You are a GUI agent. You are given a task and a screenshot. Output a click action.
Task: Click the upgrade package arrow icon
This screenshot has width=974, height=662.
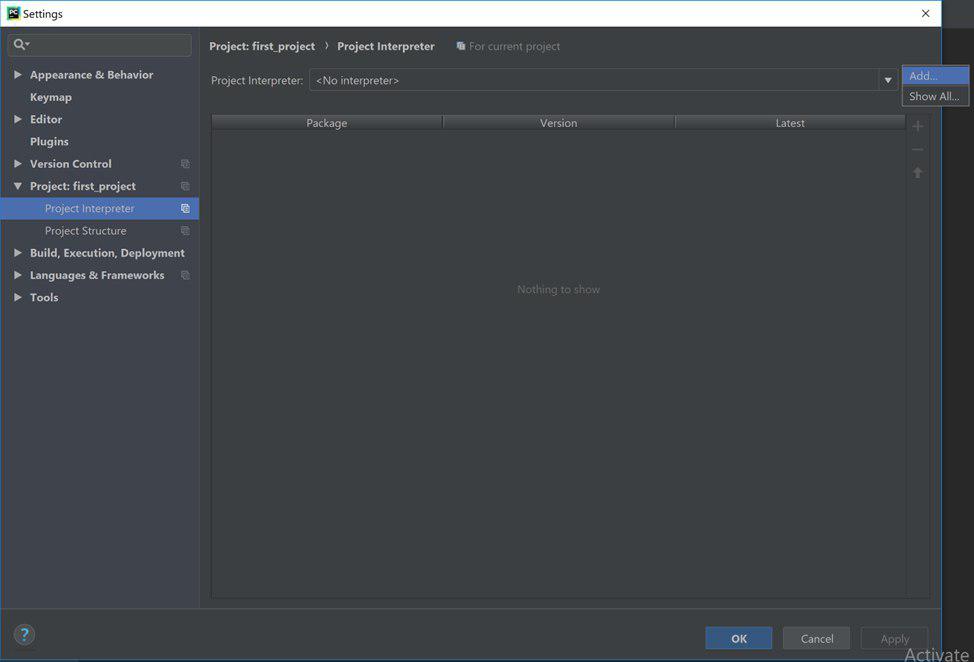[918, 173]
